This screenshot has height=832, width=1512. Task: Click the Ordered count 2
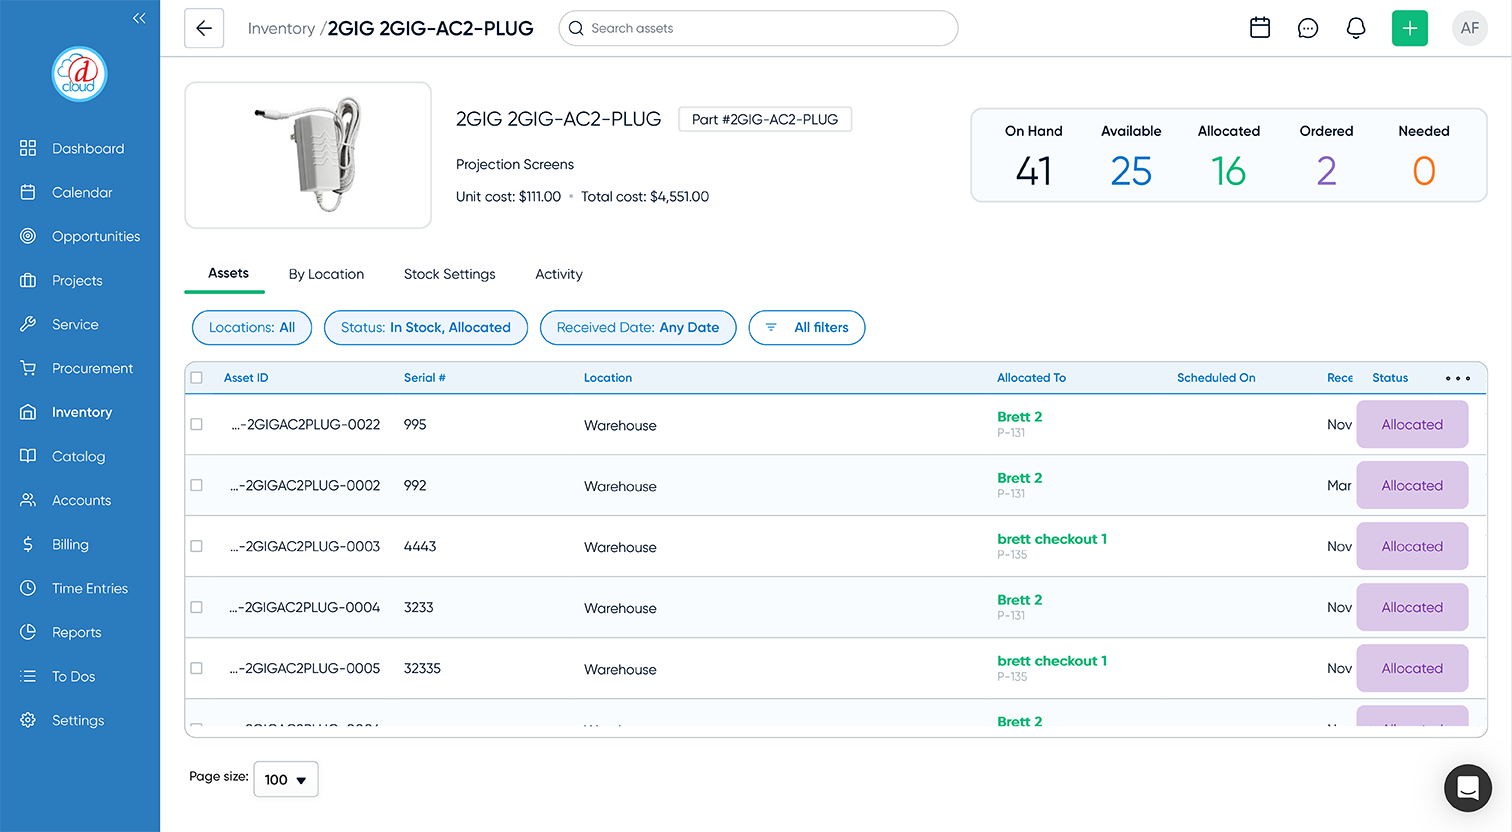coord(1326,172)
